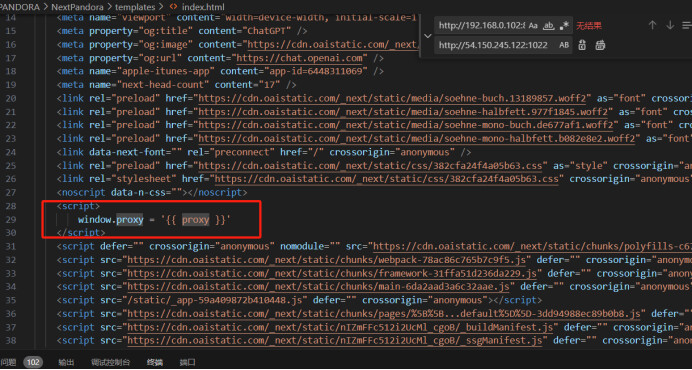Click the 102 problems count badge

tap(34, 362)
